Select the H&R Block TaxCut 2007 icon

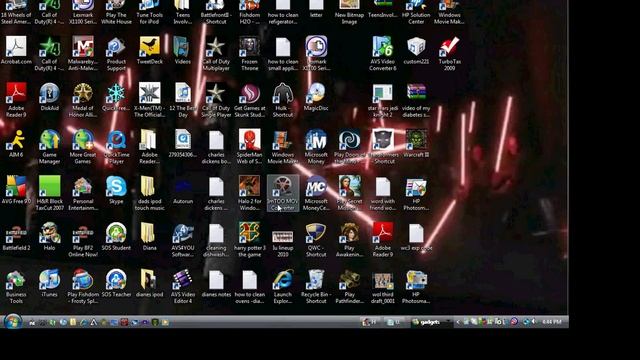(x=49, y=193)
